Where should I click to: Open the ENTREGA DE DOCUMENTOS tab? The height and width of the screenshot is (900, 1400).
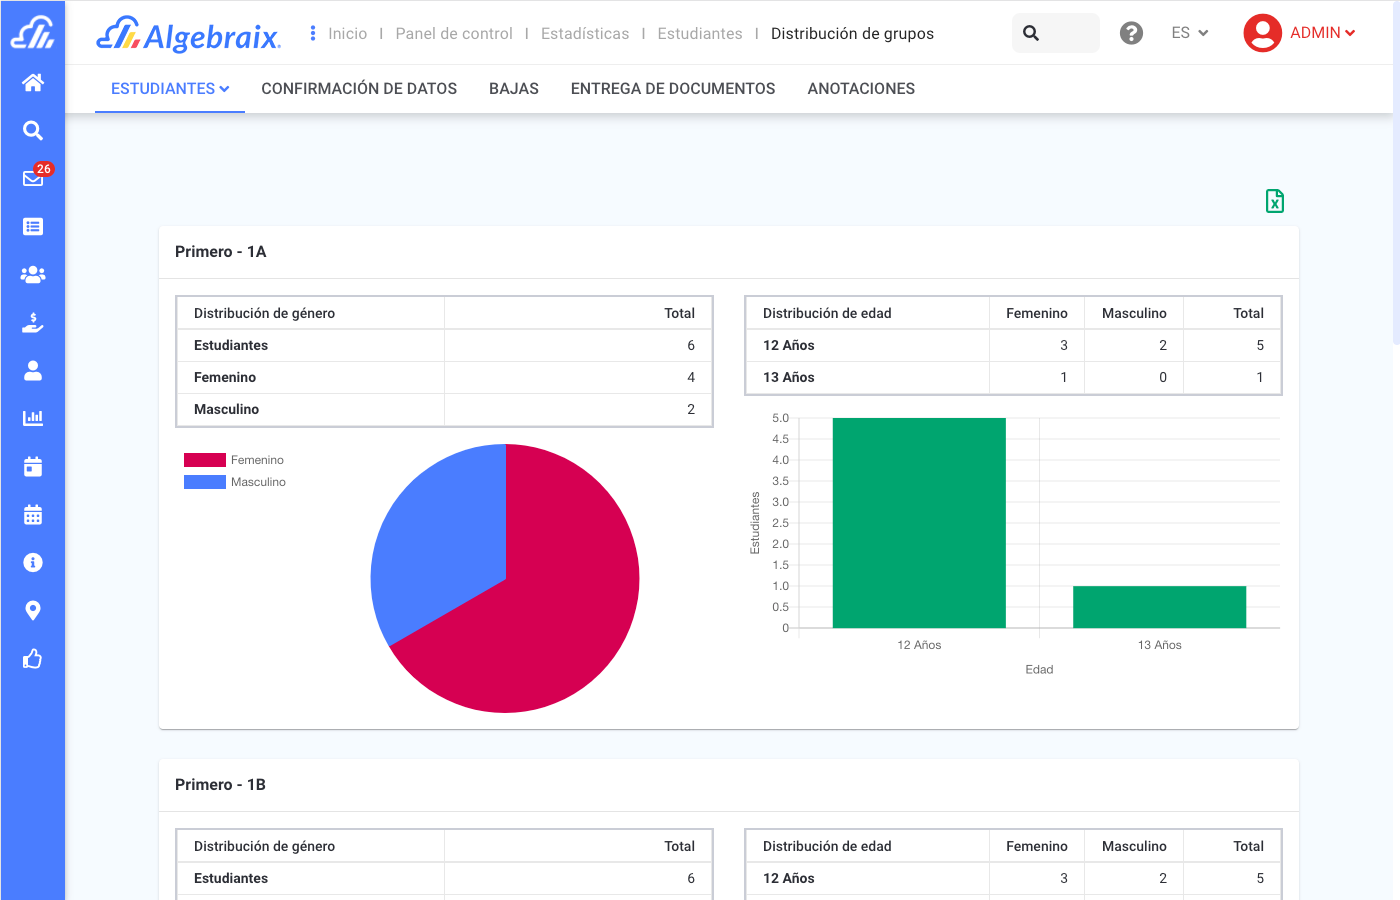tap(672, 89)
